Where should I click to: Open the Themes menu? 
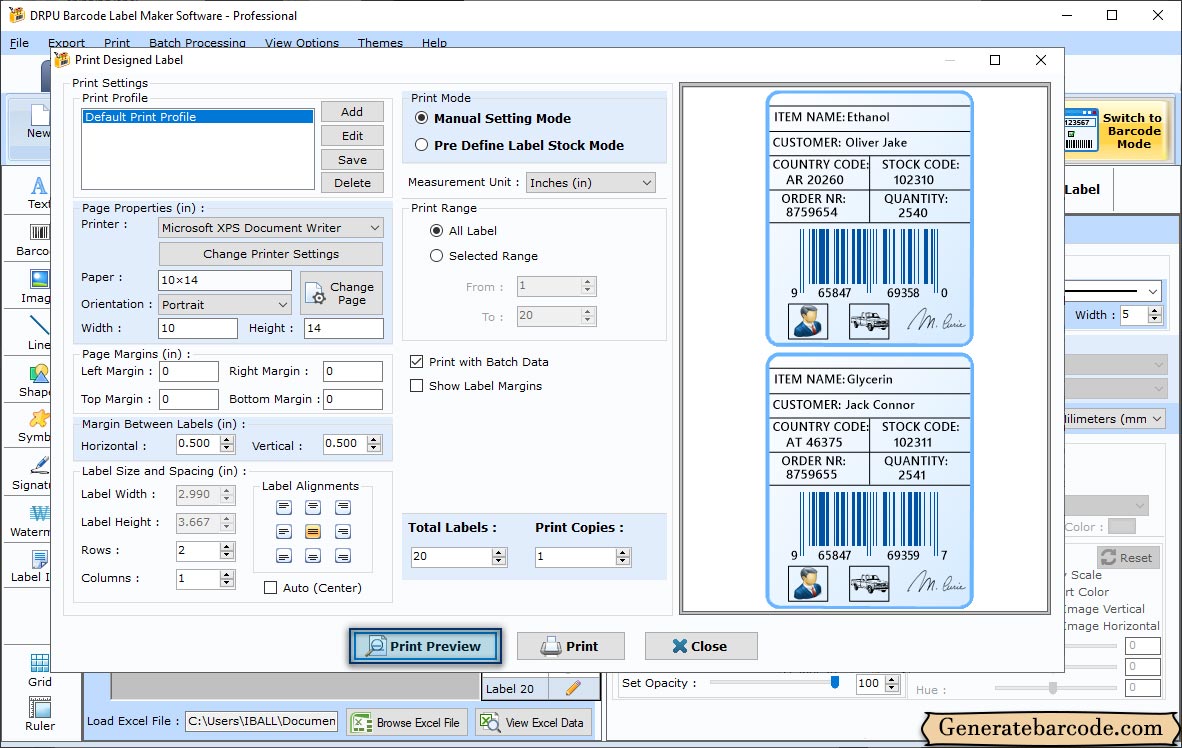380,43
